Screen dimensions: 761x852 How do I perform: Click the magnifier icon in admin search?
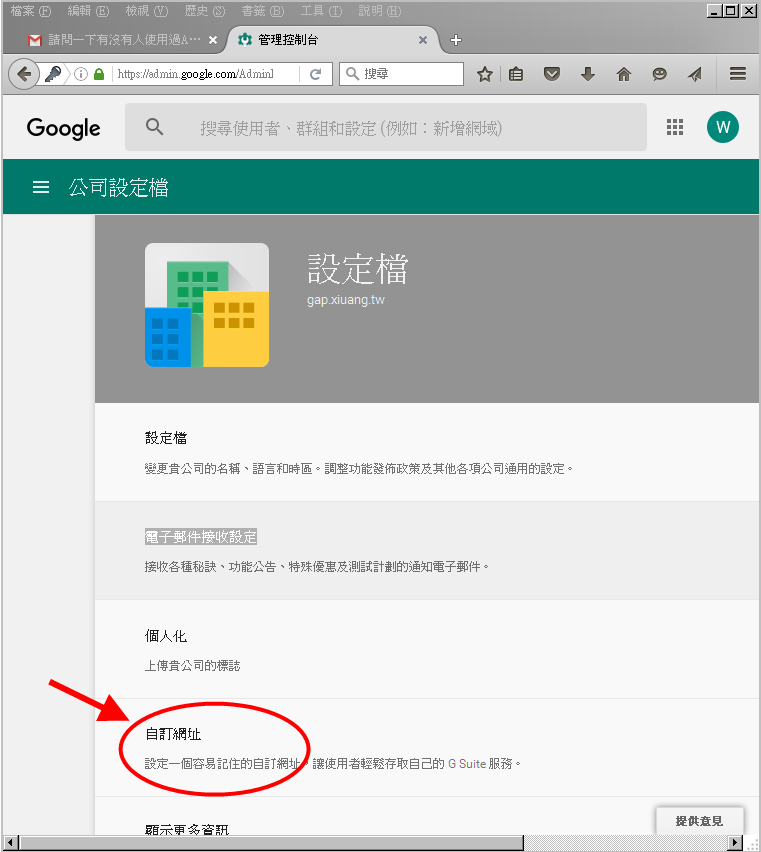154,127
